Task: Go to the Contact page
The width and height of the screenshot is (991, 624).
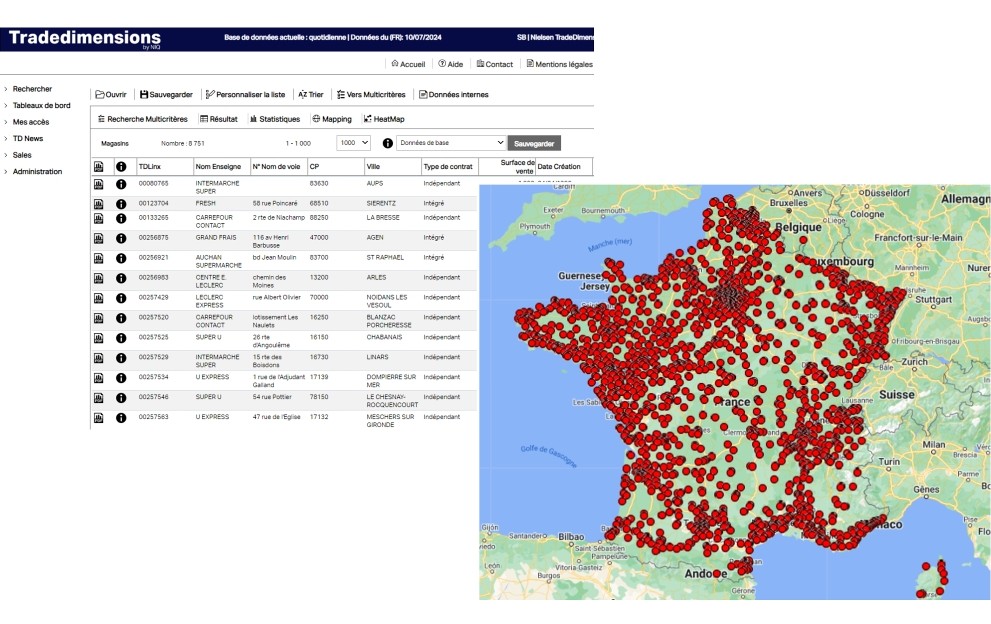Action: (495, 64)
